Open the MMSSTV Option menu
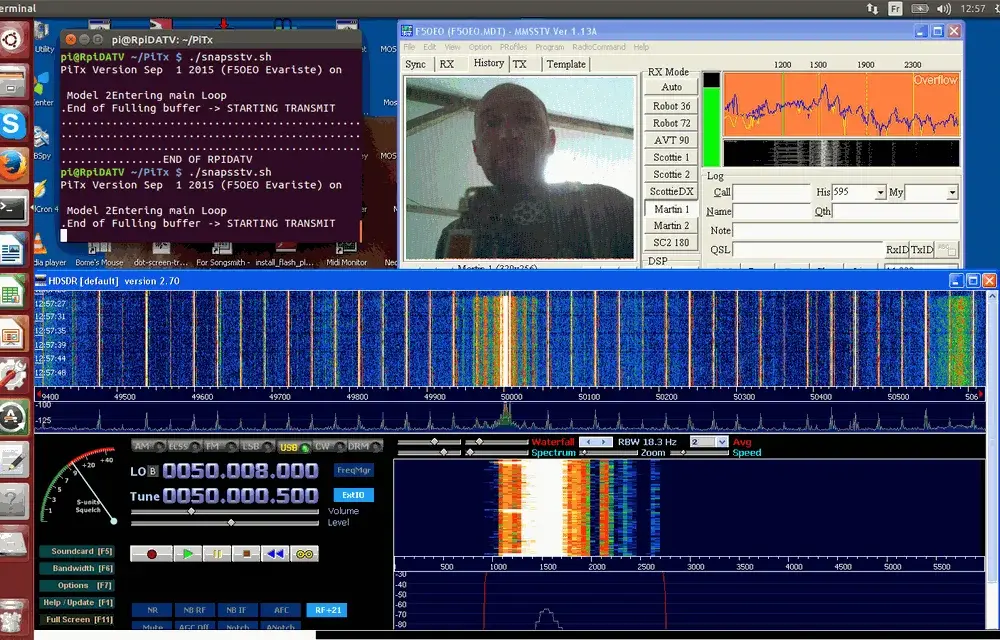 tap(480, 47)
